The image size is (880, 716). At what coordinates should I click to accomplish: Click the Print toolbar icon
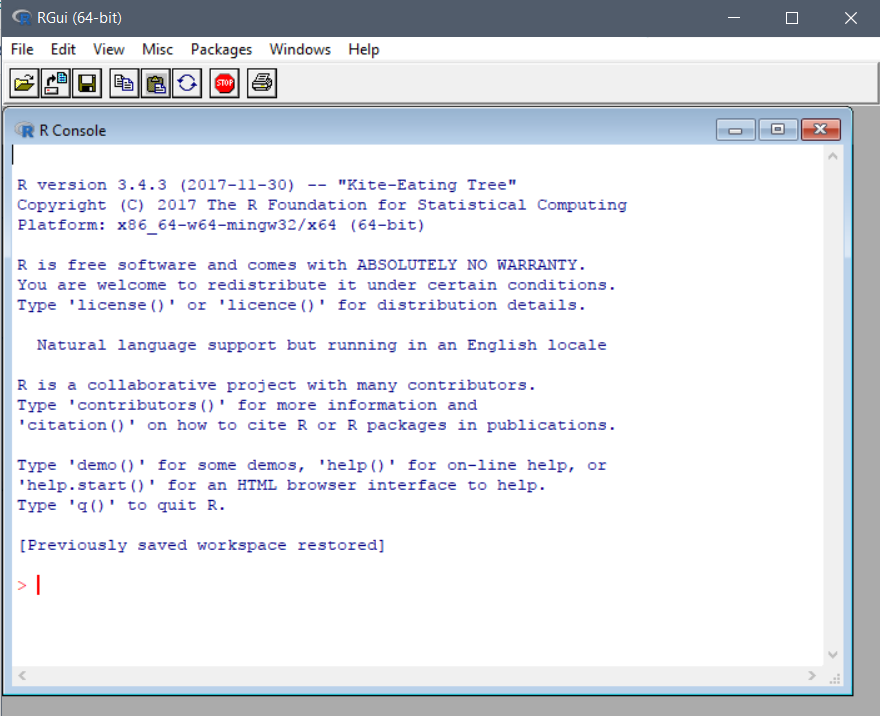click(x=262, y=84)
